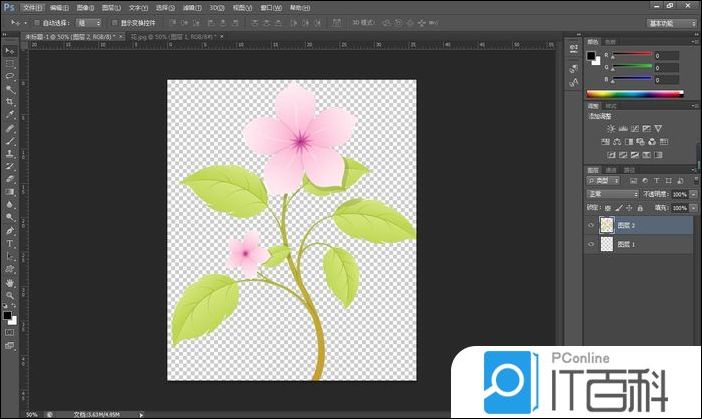Select the 图层 1 layer thumbnail
This screenshot has width=702, height=419.
[605, 244]
